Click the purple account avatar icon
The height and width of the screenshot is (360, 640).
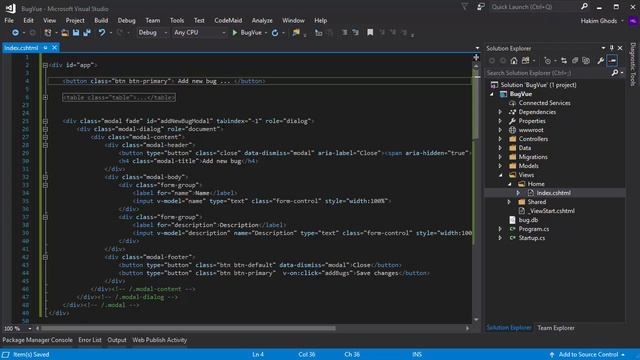click(x=633, y=21)
